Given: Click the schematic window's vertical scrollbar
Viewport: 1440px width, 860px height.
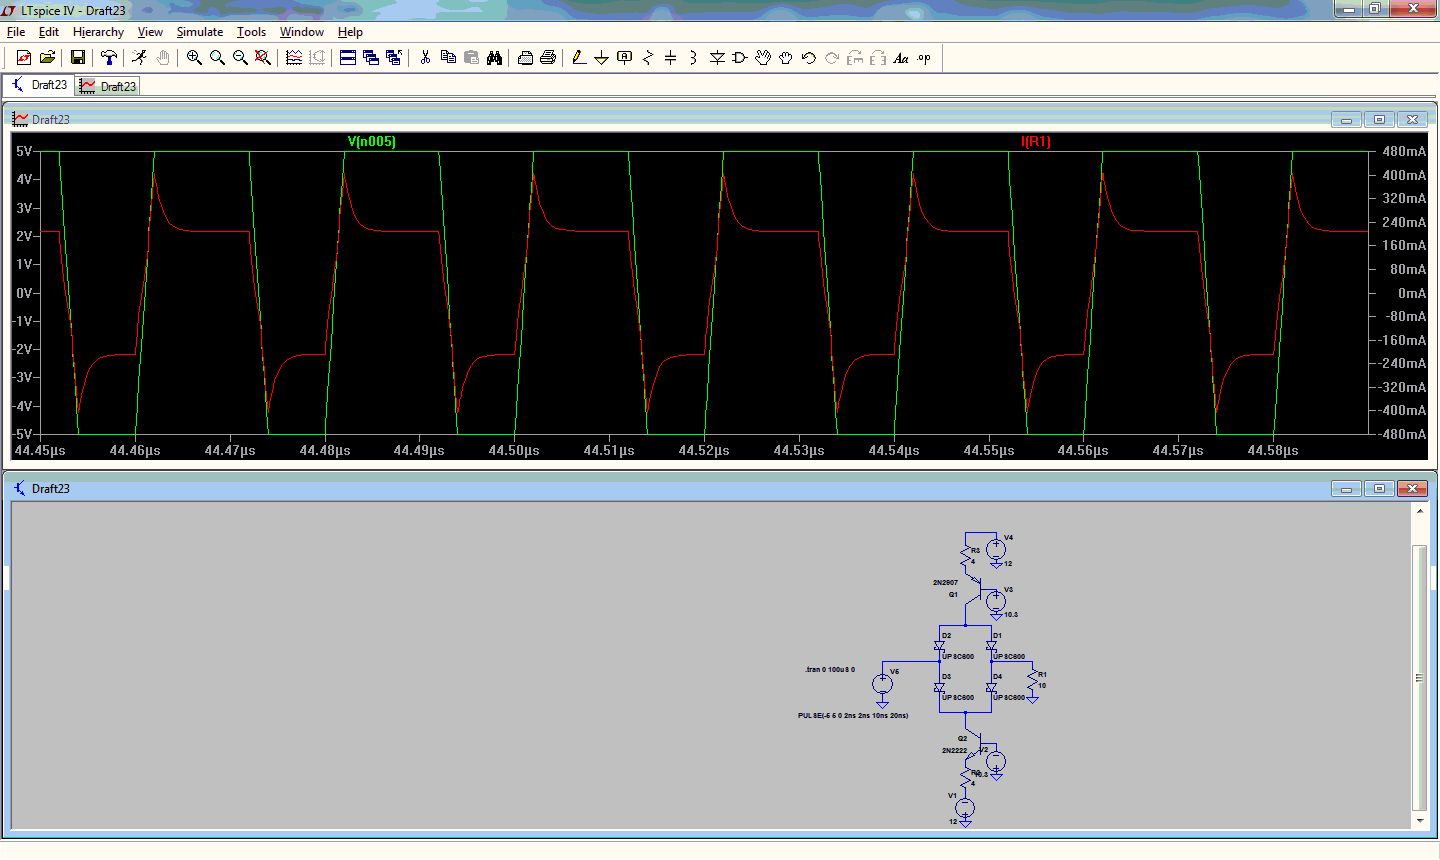Looking at the screenshot, I should 1419,677.
